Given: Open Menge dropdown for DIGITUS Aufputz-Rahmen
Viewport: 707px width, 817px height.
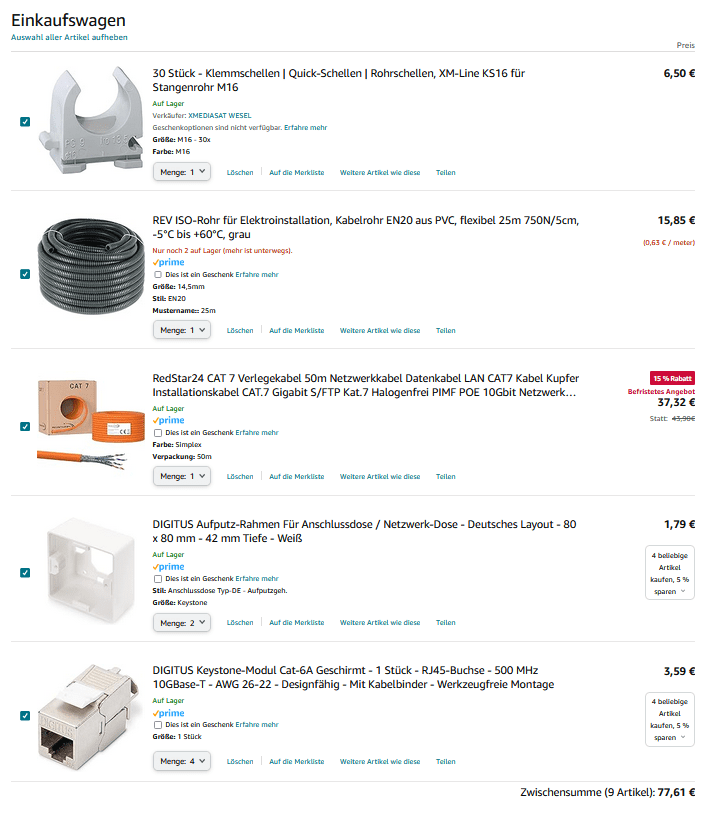Looking at the screenshot, I should pos(182,623).
